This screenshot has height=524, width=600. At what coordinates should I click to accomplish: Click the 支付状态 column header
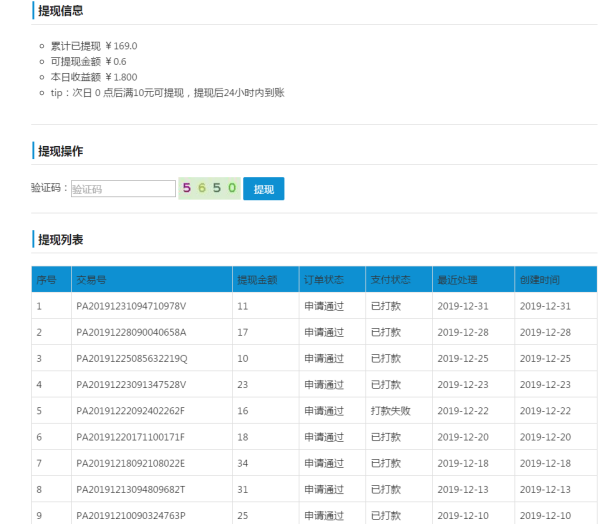tap(390, 280)
